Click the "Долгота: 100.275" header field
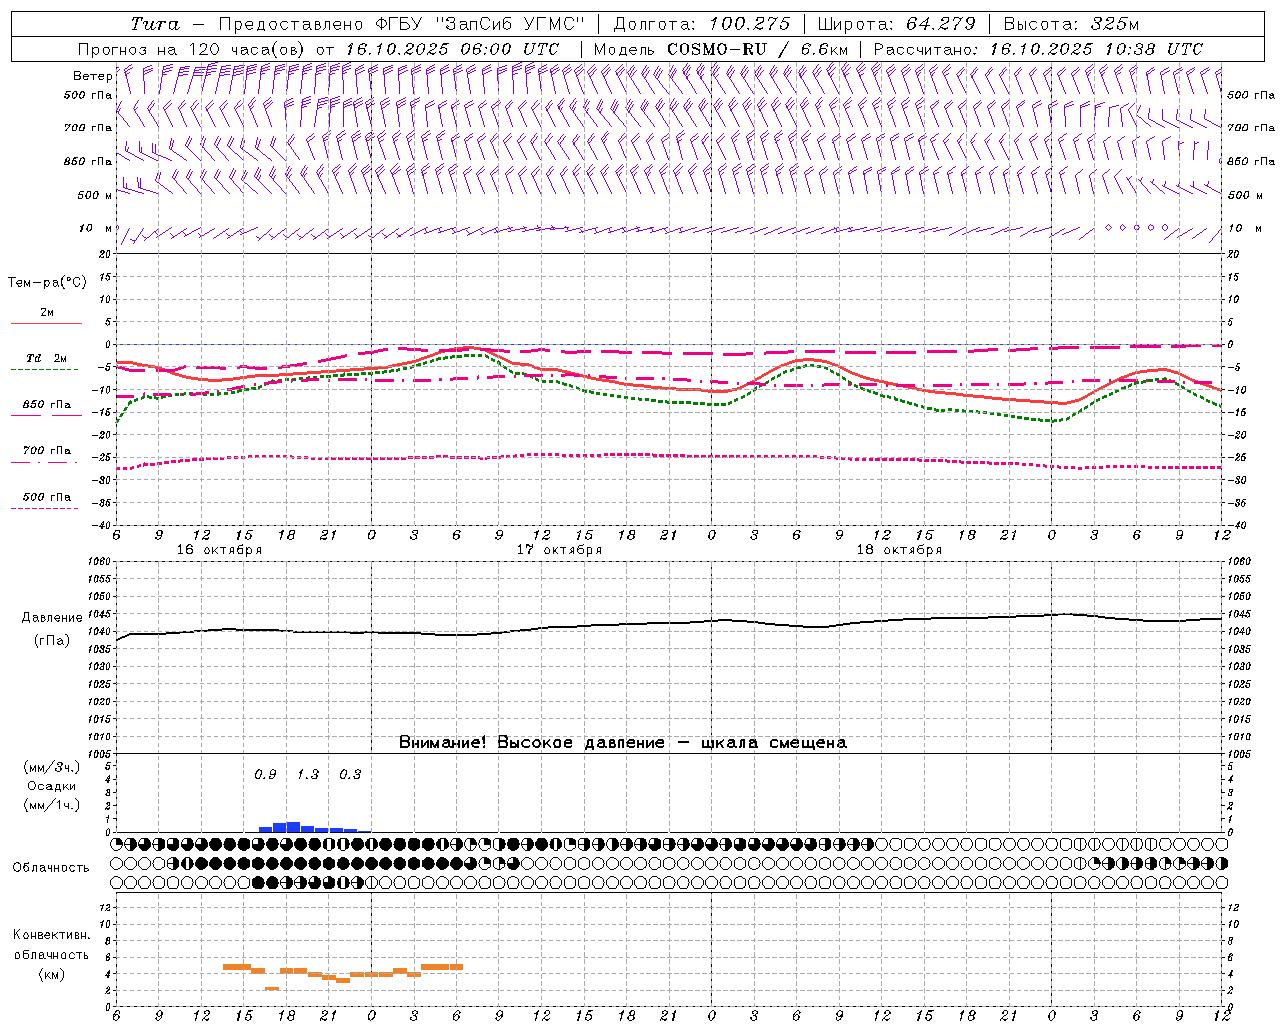This screenshot has width=1280, height=1024. click(701, 24)
